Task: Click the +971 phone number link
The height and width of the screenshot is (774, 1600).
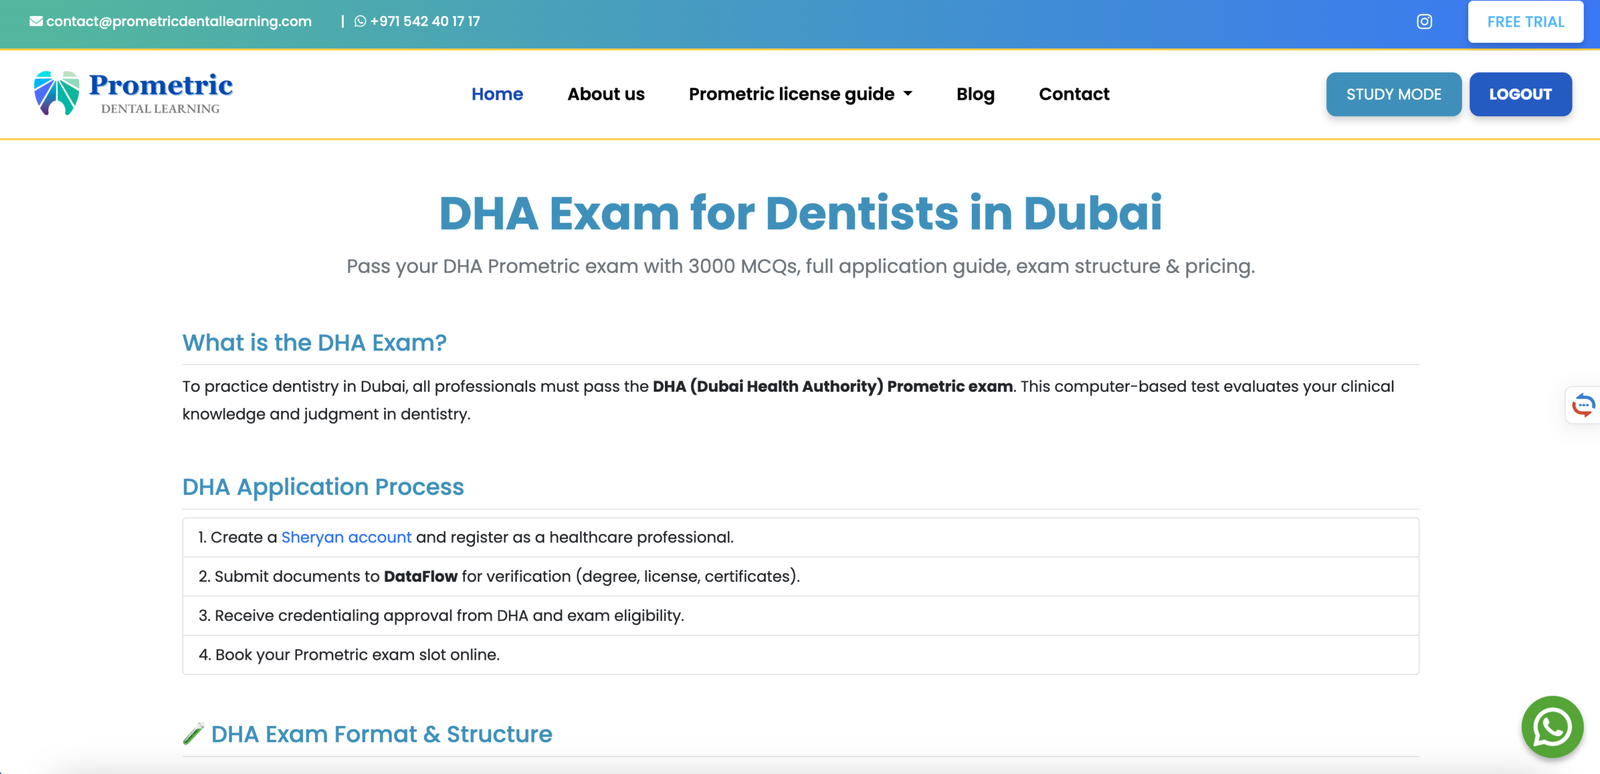Action: point(425,21)
